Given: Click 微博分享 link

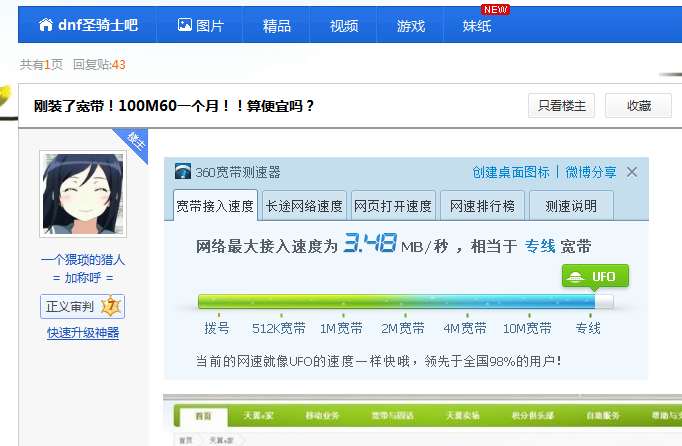Looking at the screenshot, I should [591, 172].
